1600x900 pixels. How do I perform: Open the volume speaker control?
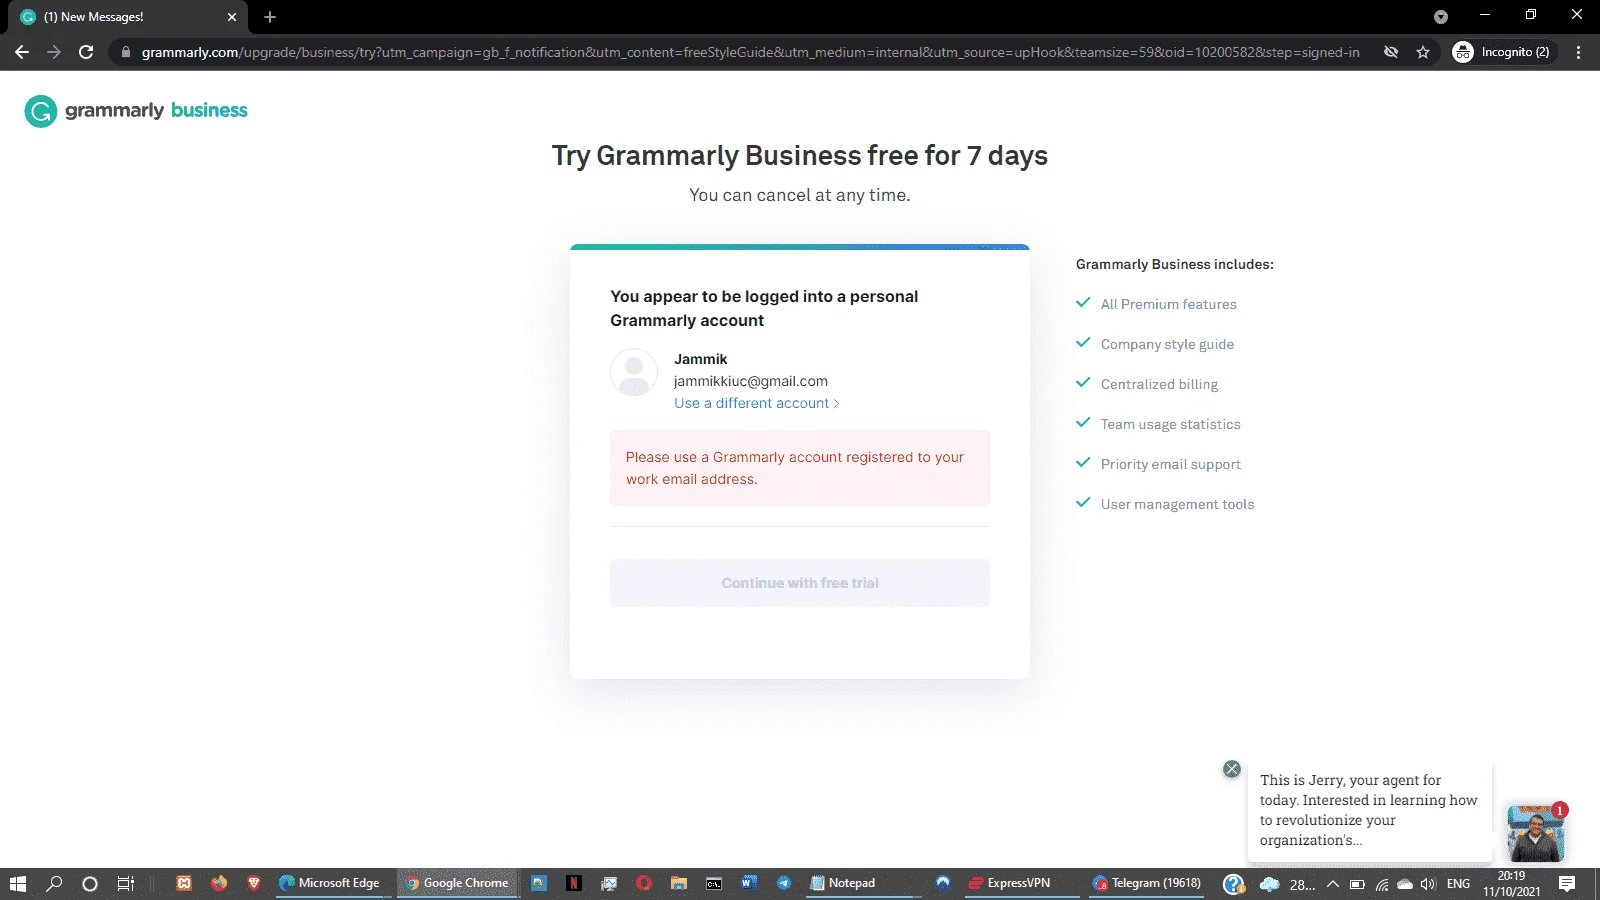(1428, 884)
